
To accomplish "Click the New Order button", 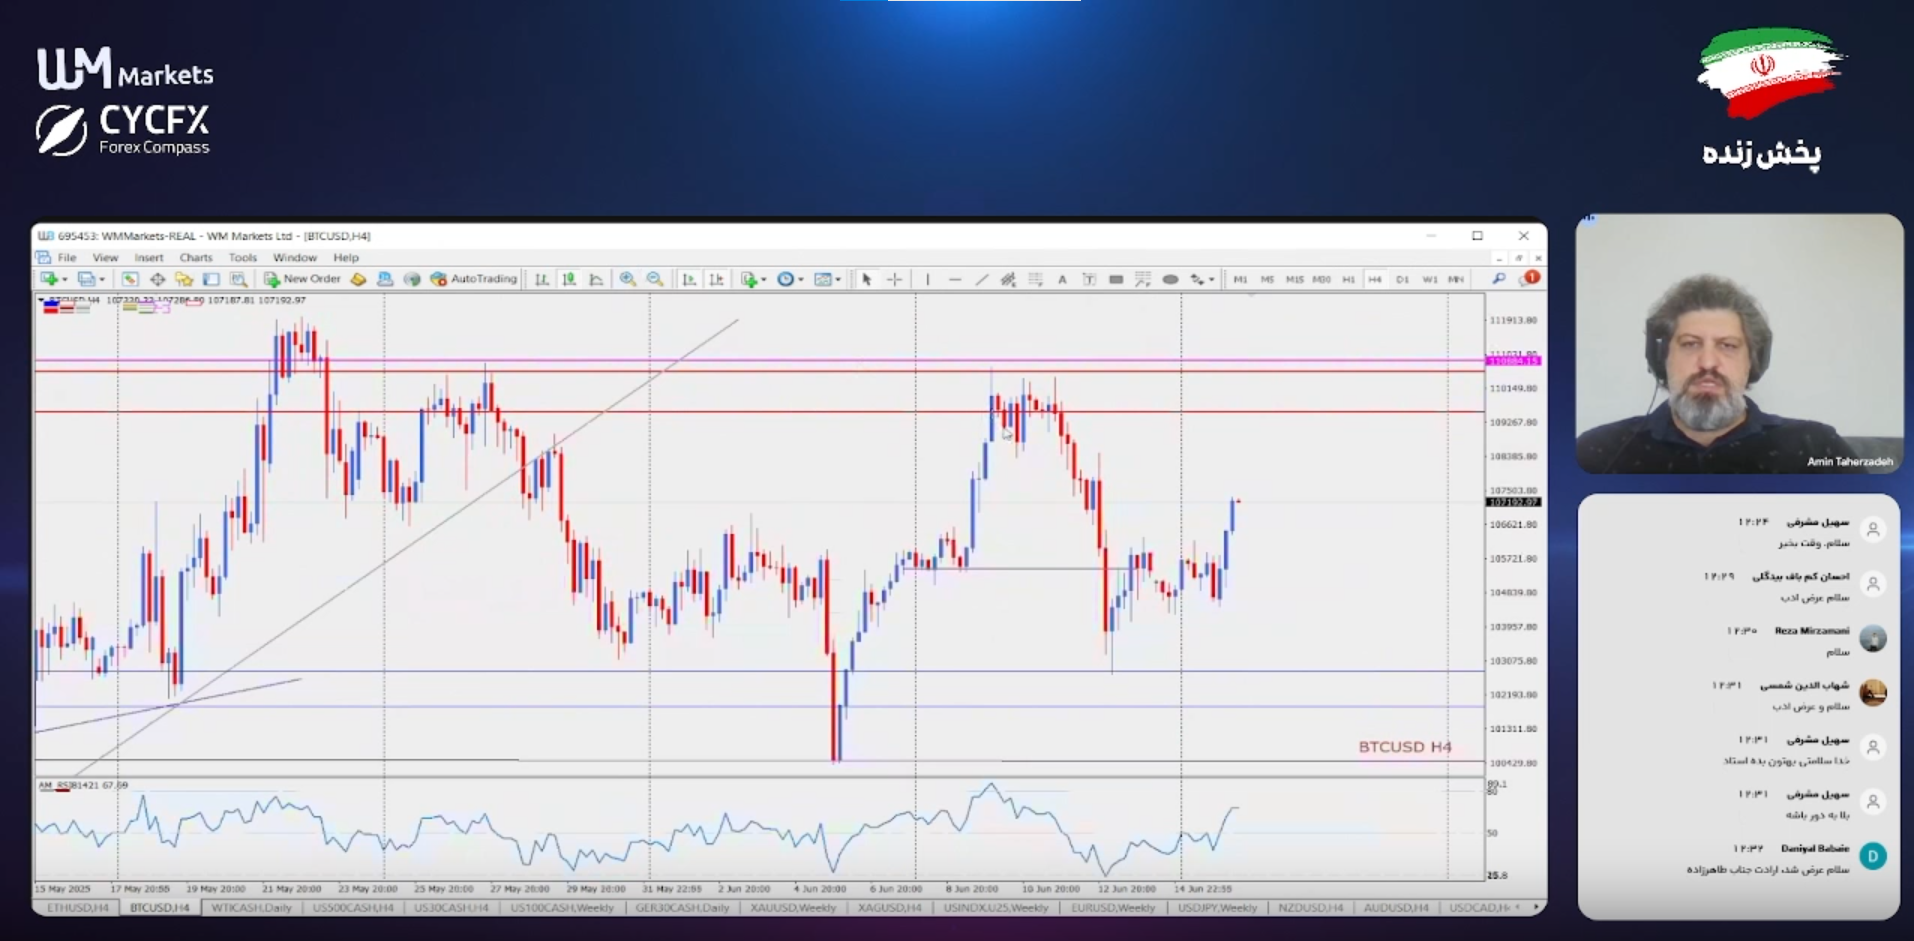I will [x=302, y=279].
